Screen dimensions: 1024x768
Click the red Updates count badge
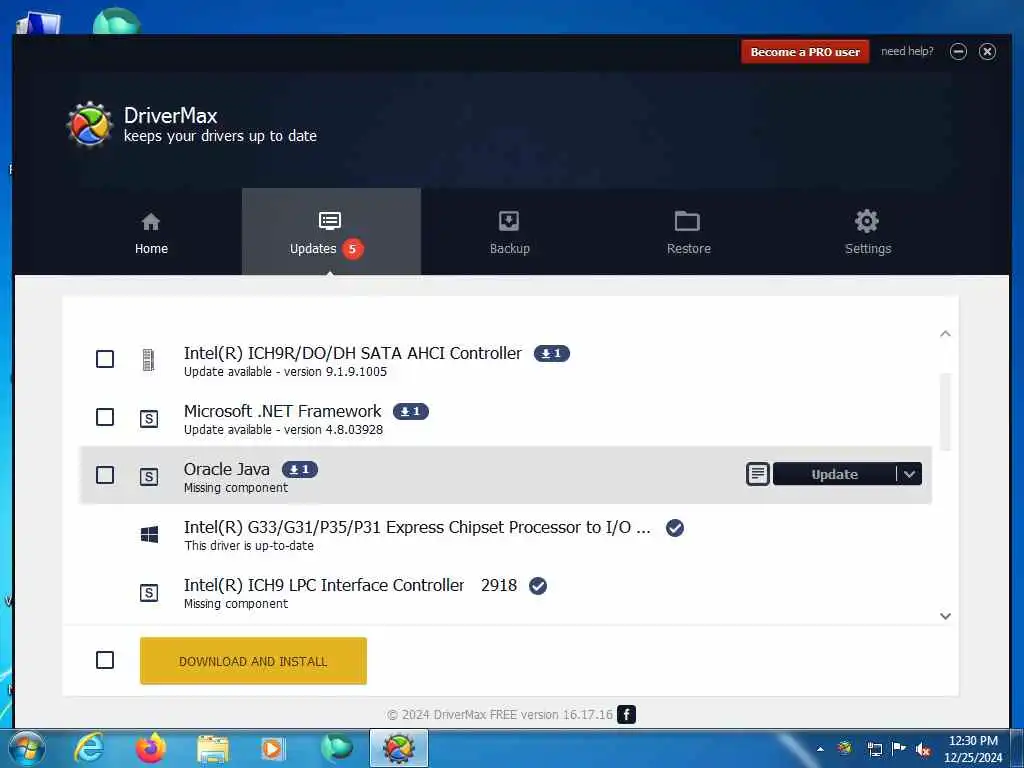coord(353,249)
